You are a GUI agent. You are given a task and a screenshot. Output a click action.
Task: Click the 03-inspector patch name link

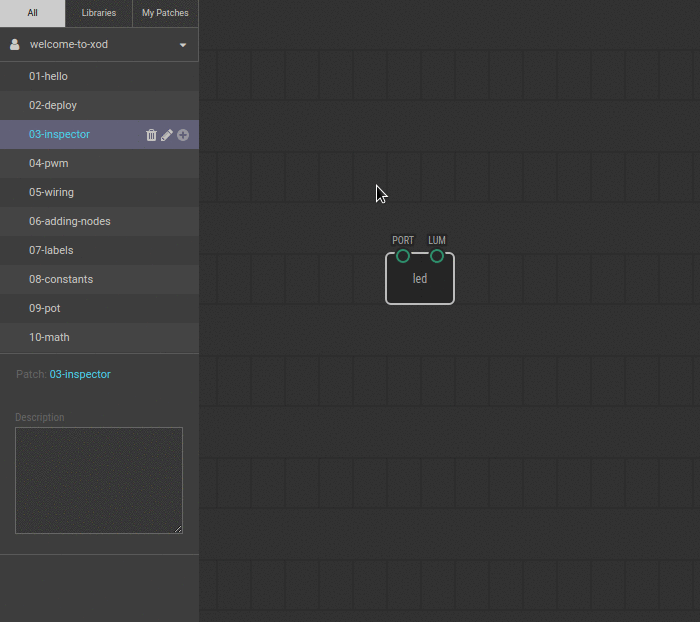click(80, 374)
